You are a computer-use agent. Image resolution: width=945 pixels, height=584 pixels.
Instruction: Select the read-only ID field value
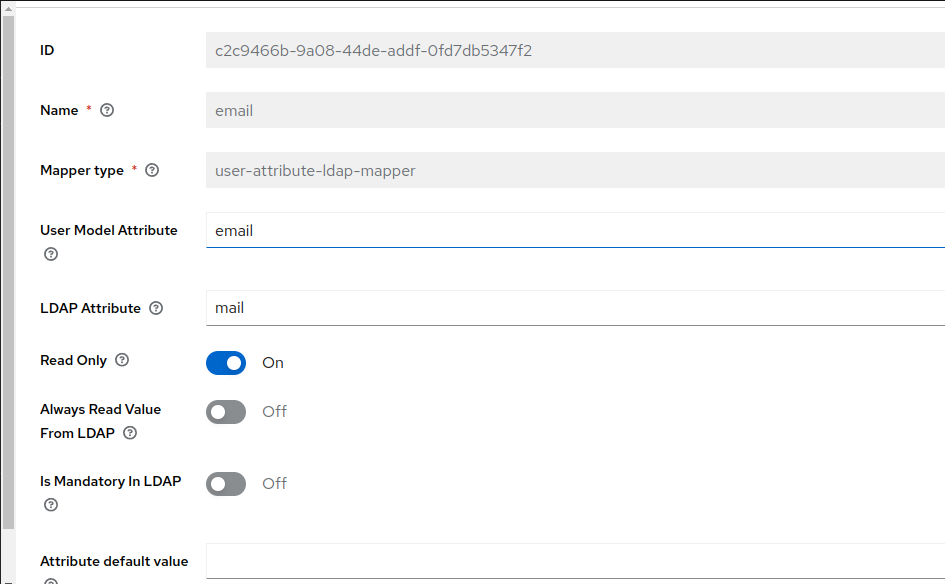(575, 50)
